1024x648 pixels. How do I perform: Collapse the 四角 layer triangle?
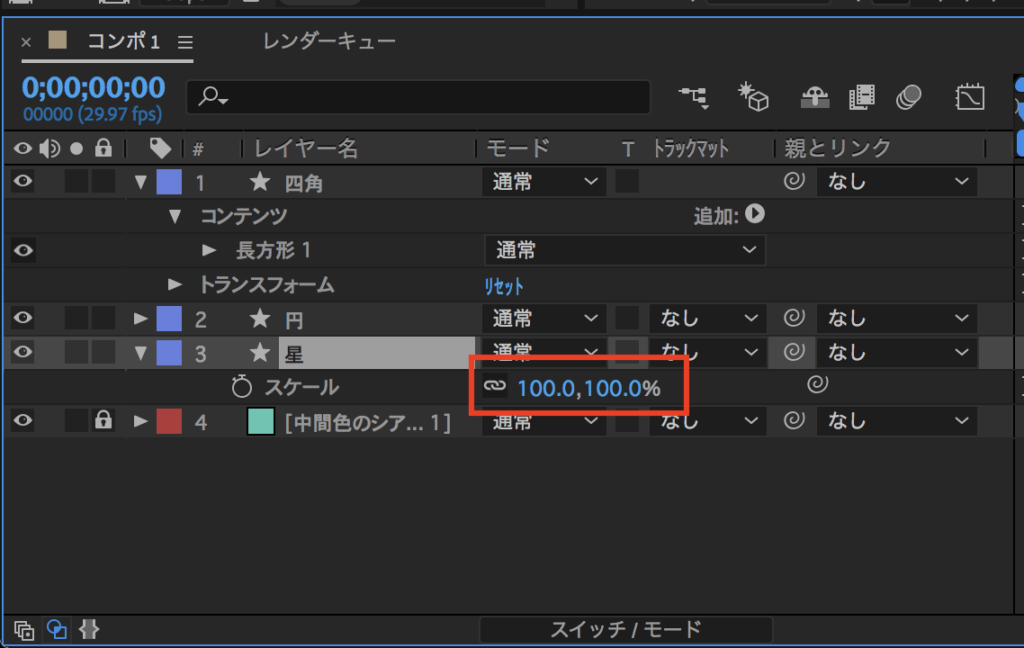(140, 182)
